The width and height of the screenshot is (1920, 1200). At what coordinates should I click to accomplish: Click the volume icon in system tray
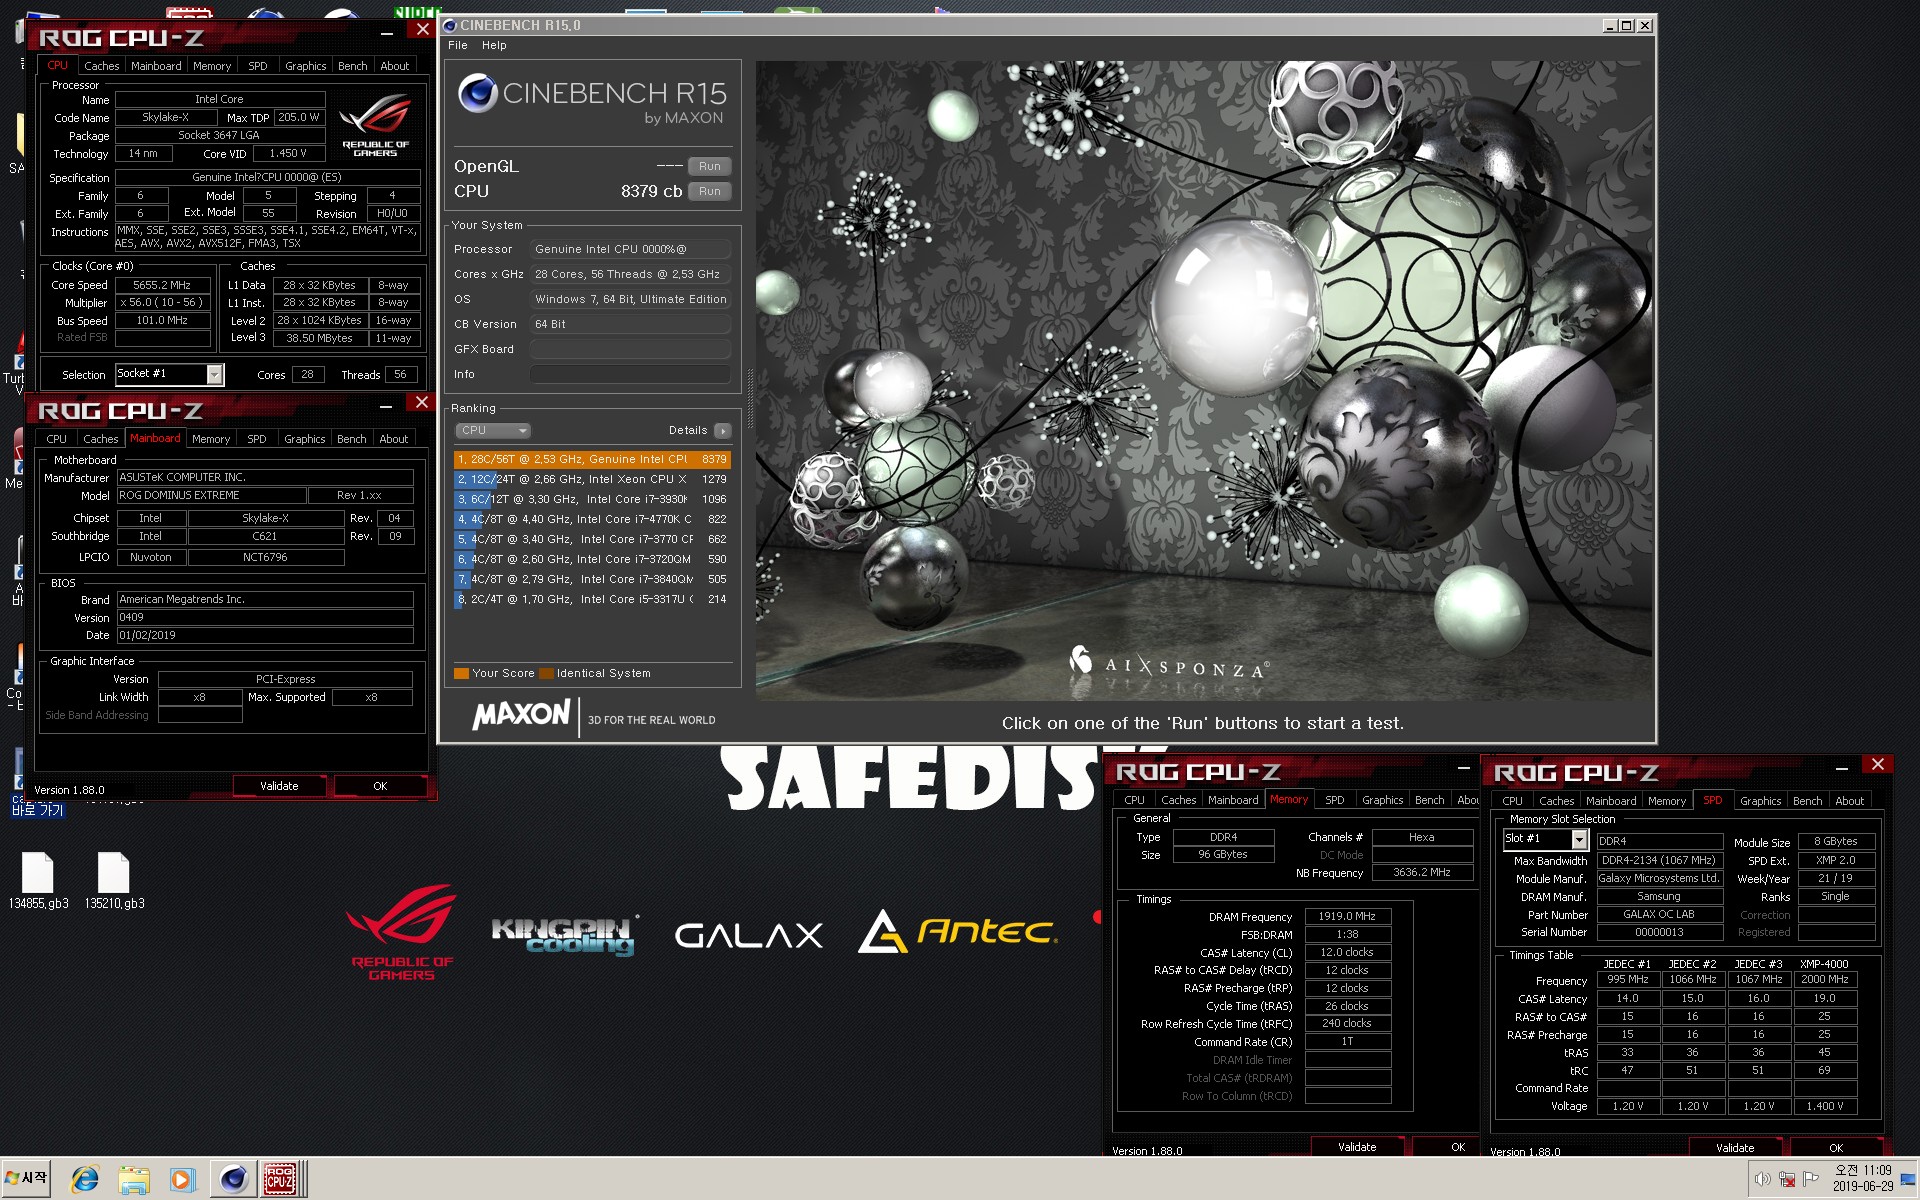point(1762,1179)
